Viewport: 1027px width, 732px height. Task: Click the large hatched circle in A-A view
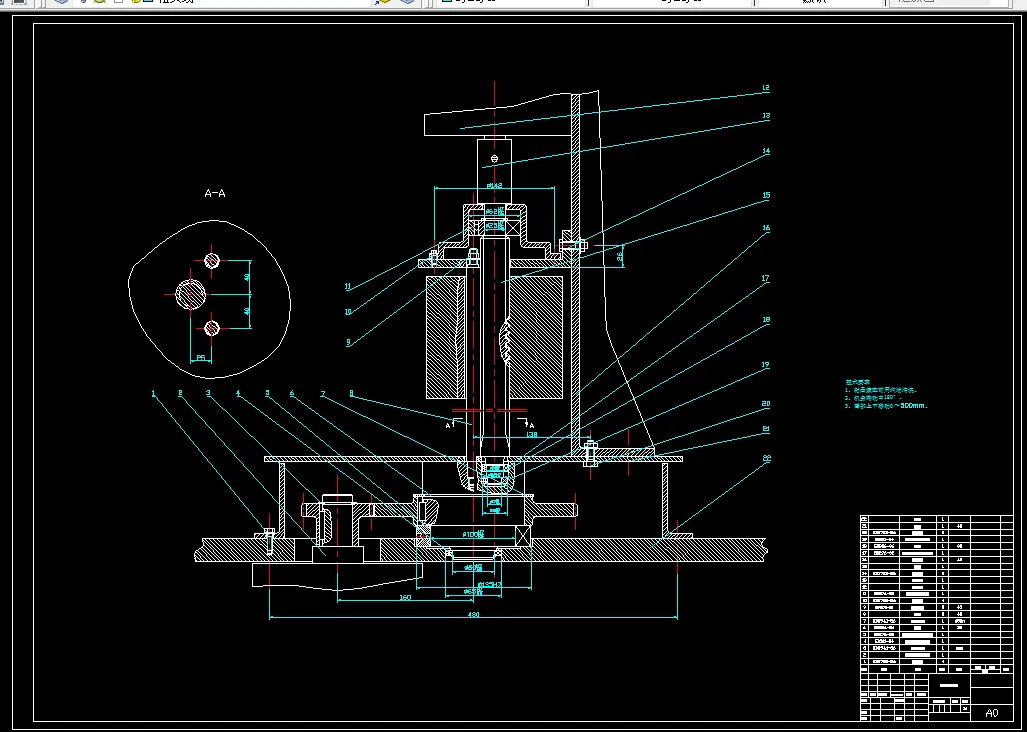[x=190, y=294]
